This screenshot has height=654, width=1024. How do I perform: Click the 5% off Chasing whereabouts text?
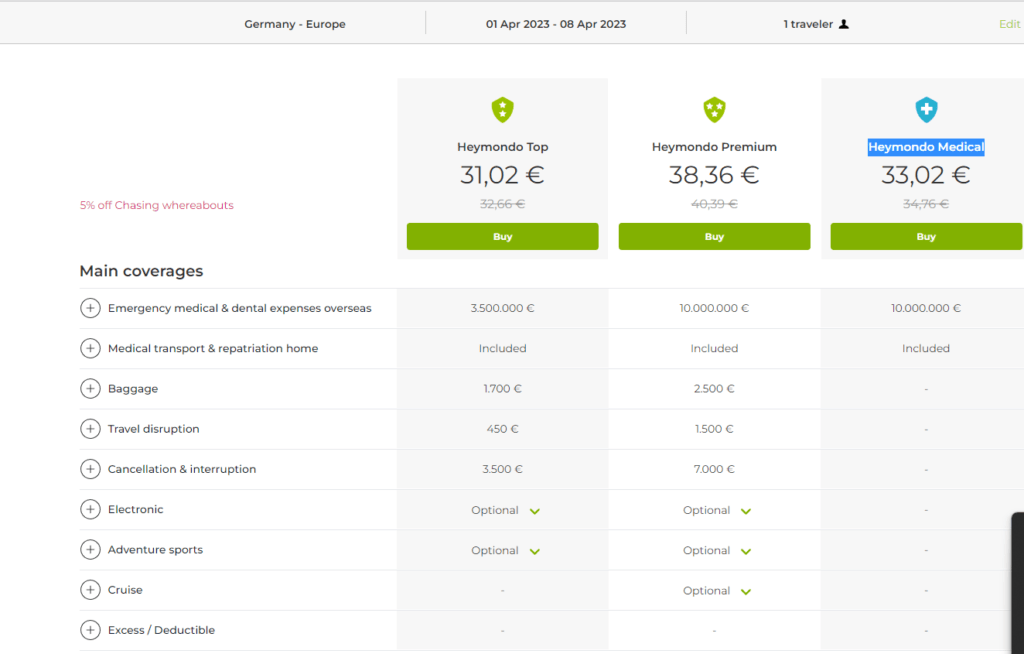pos(157,205)
